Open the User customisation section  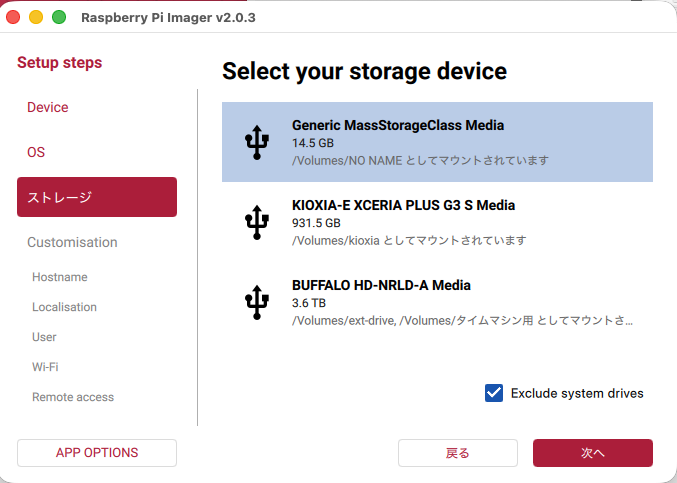coord(44,337)
